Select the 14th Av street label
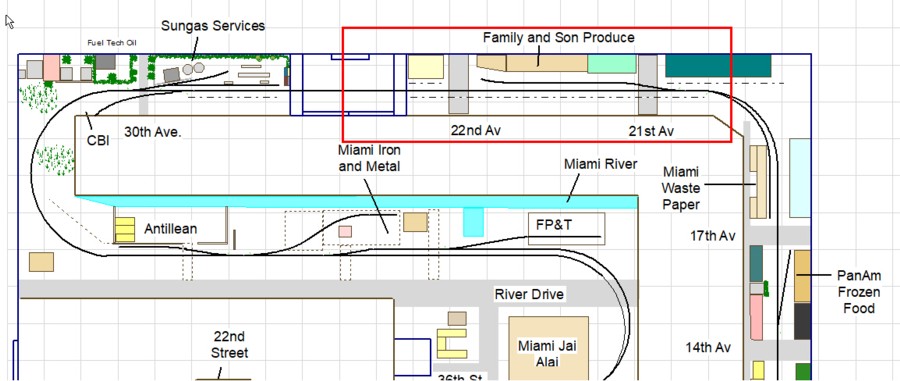Screen dimensions: 900x381 tap(708, 347)
